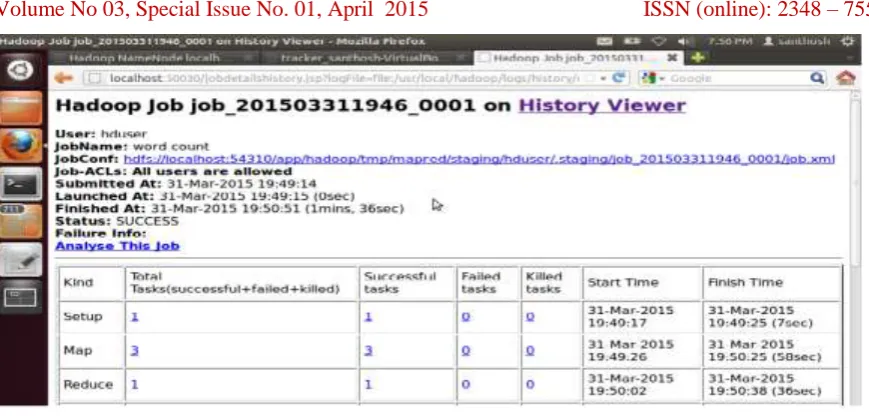Open Map row successful tasks 3 link
The height and width of the screenshot is (416, 869).
(368, 351)
